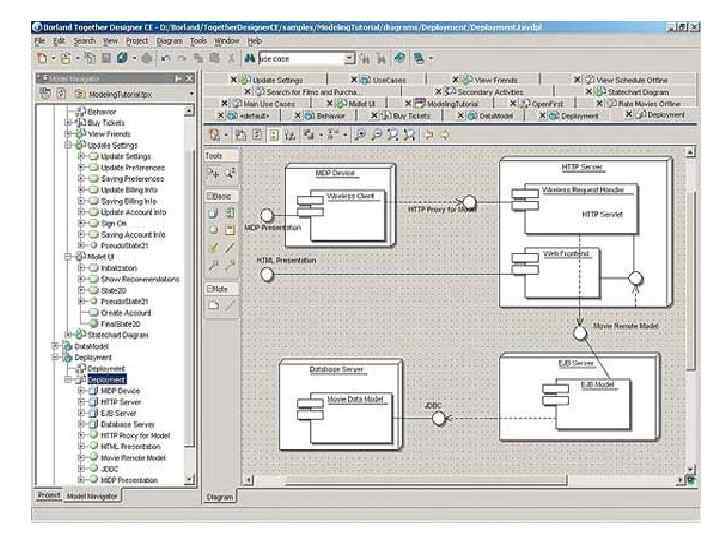
Task: Click the diagram horizontal scrollbar
Action: 426,480
